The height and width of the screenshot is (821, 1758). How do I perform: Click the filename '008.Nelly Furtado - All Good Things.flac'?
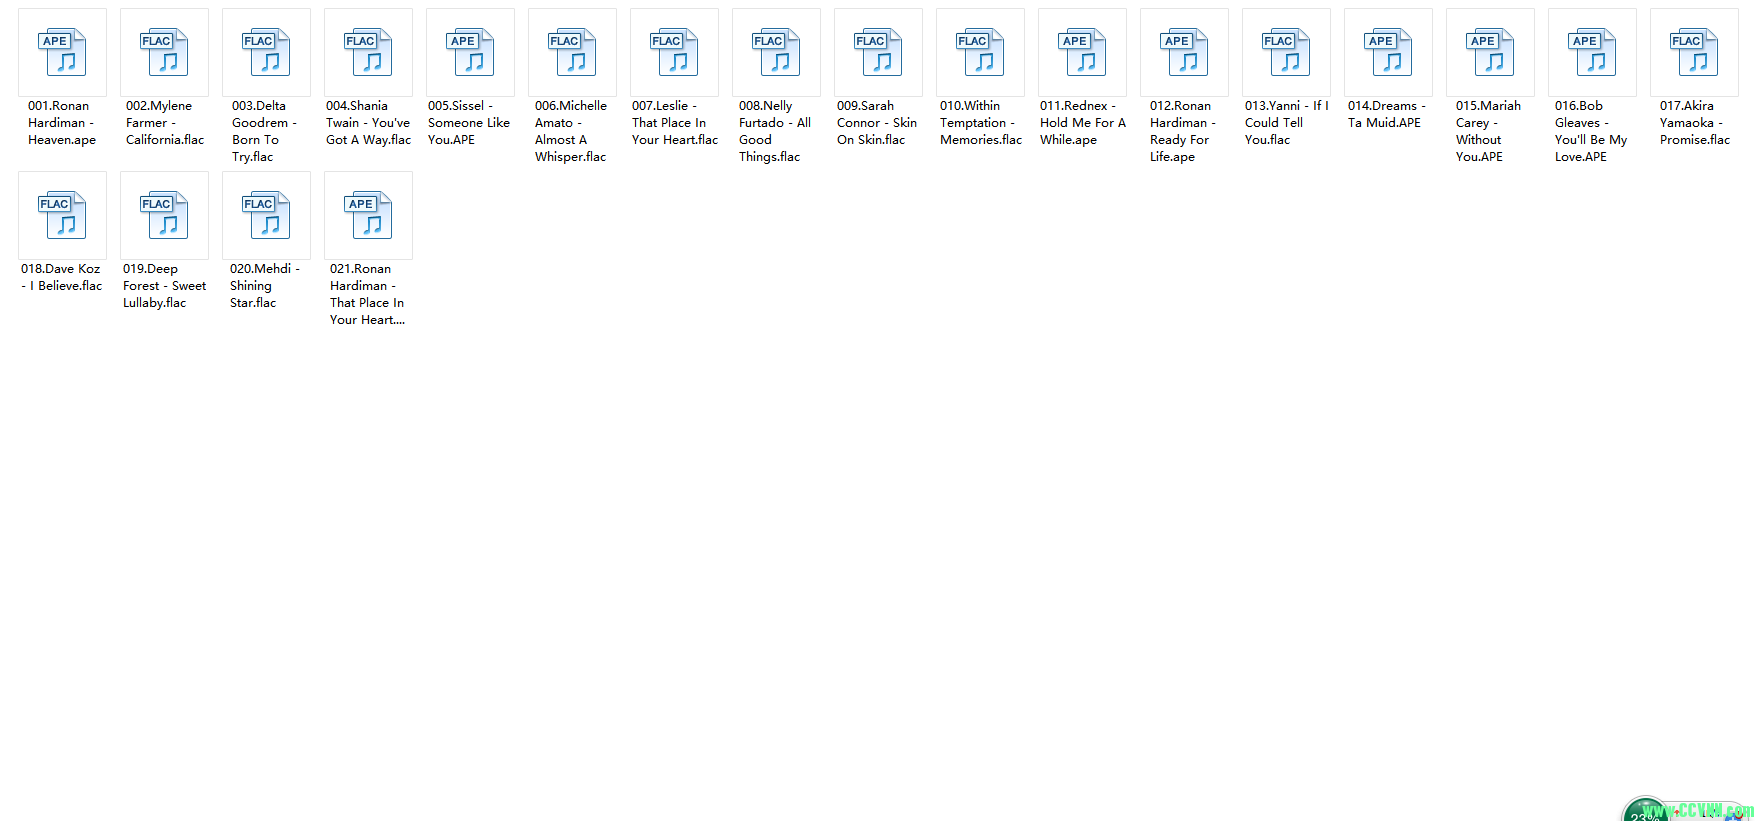pyautogui.click(x=775, y=131)
